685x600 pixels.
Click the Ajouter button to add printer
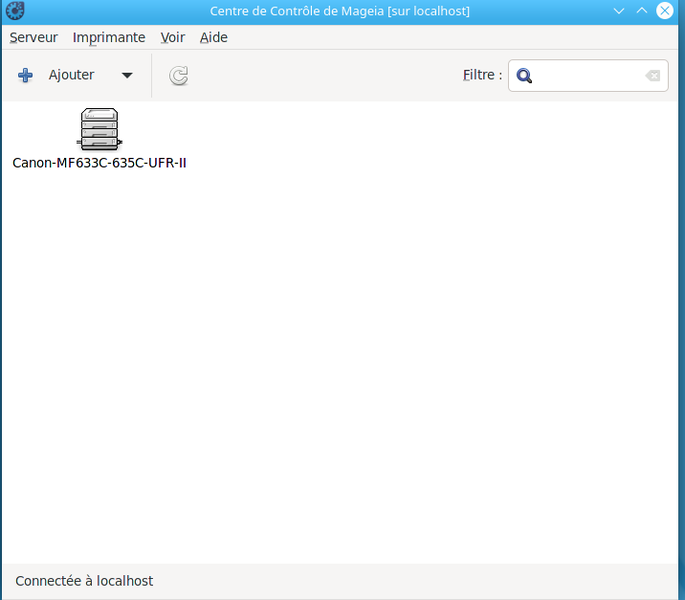71,75
